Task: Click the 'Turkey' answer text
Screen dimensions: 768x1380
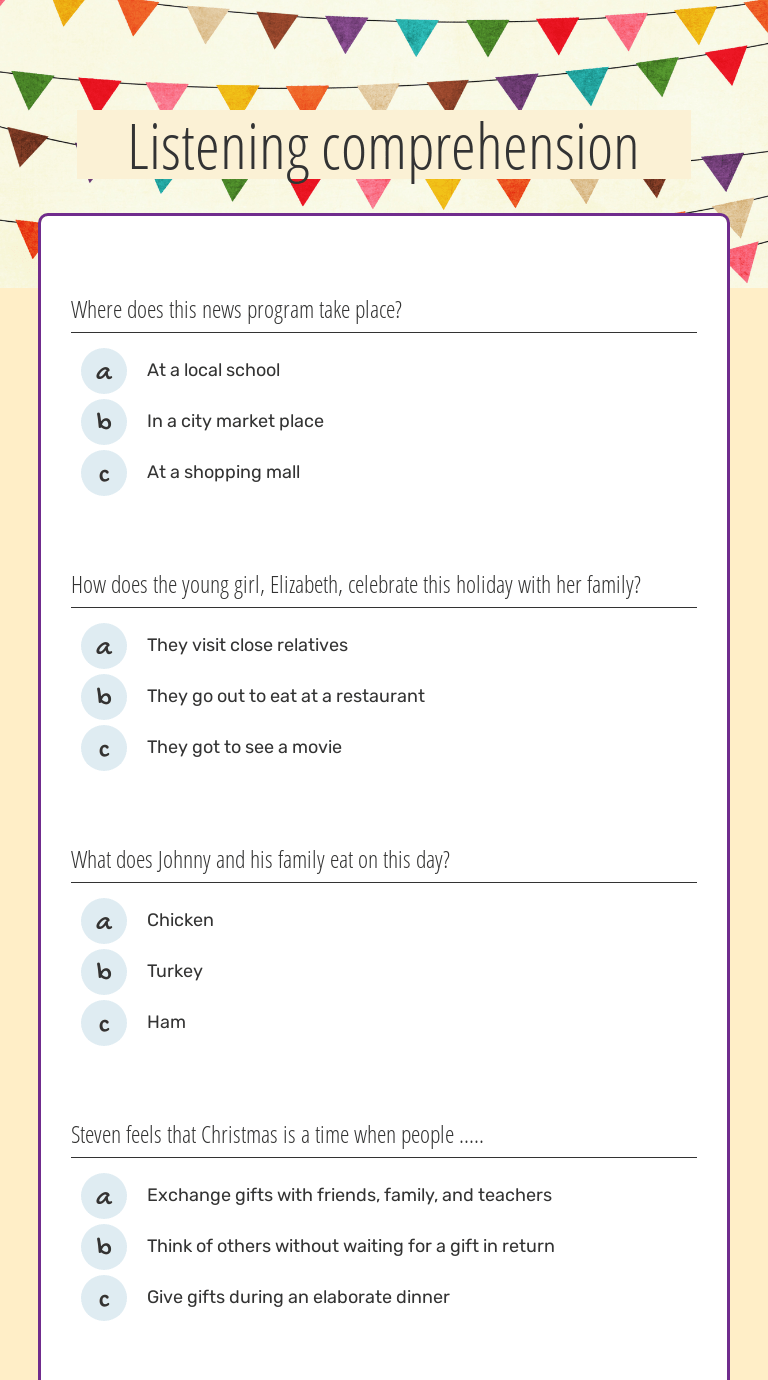Action: coord(175,971)
